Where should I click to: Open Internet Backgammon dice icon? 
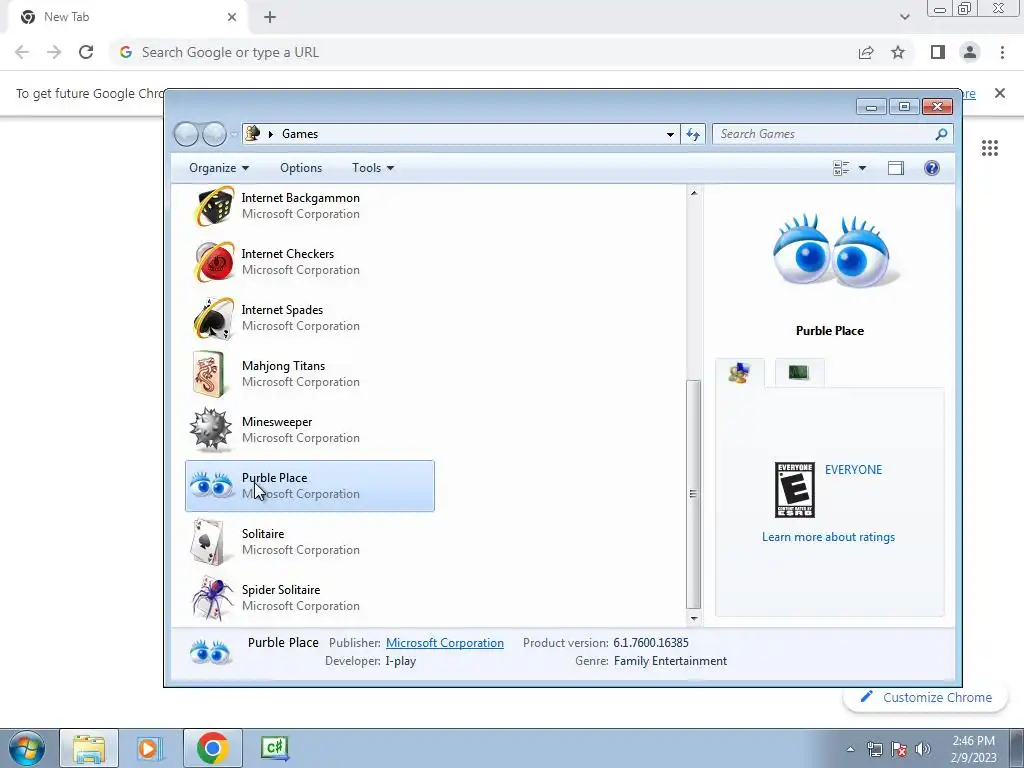click(x=214, y=206)
